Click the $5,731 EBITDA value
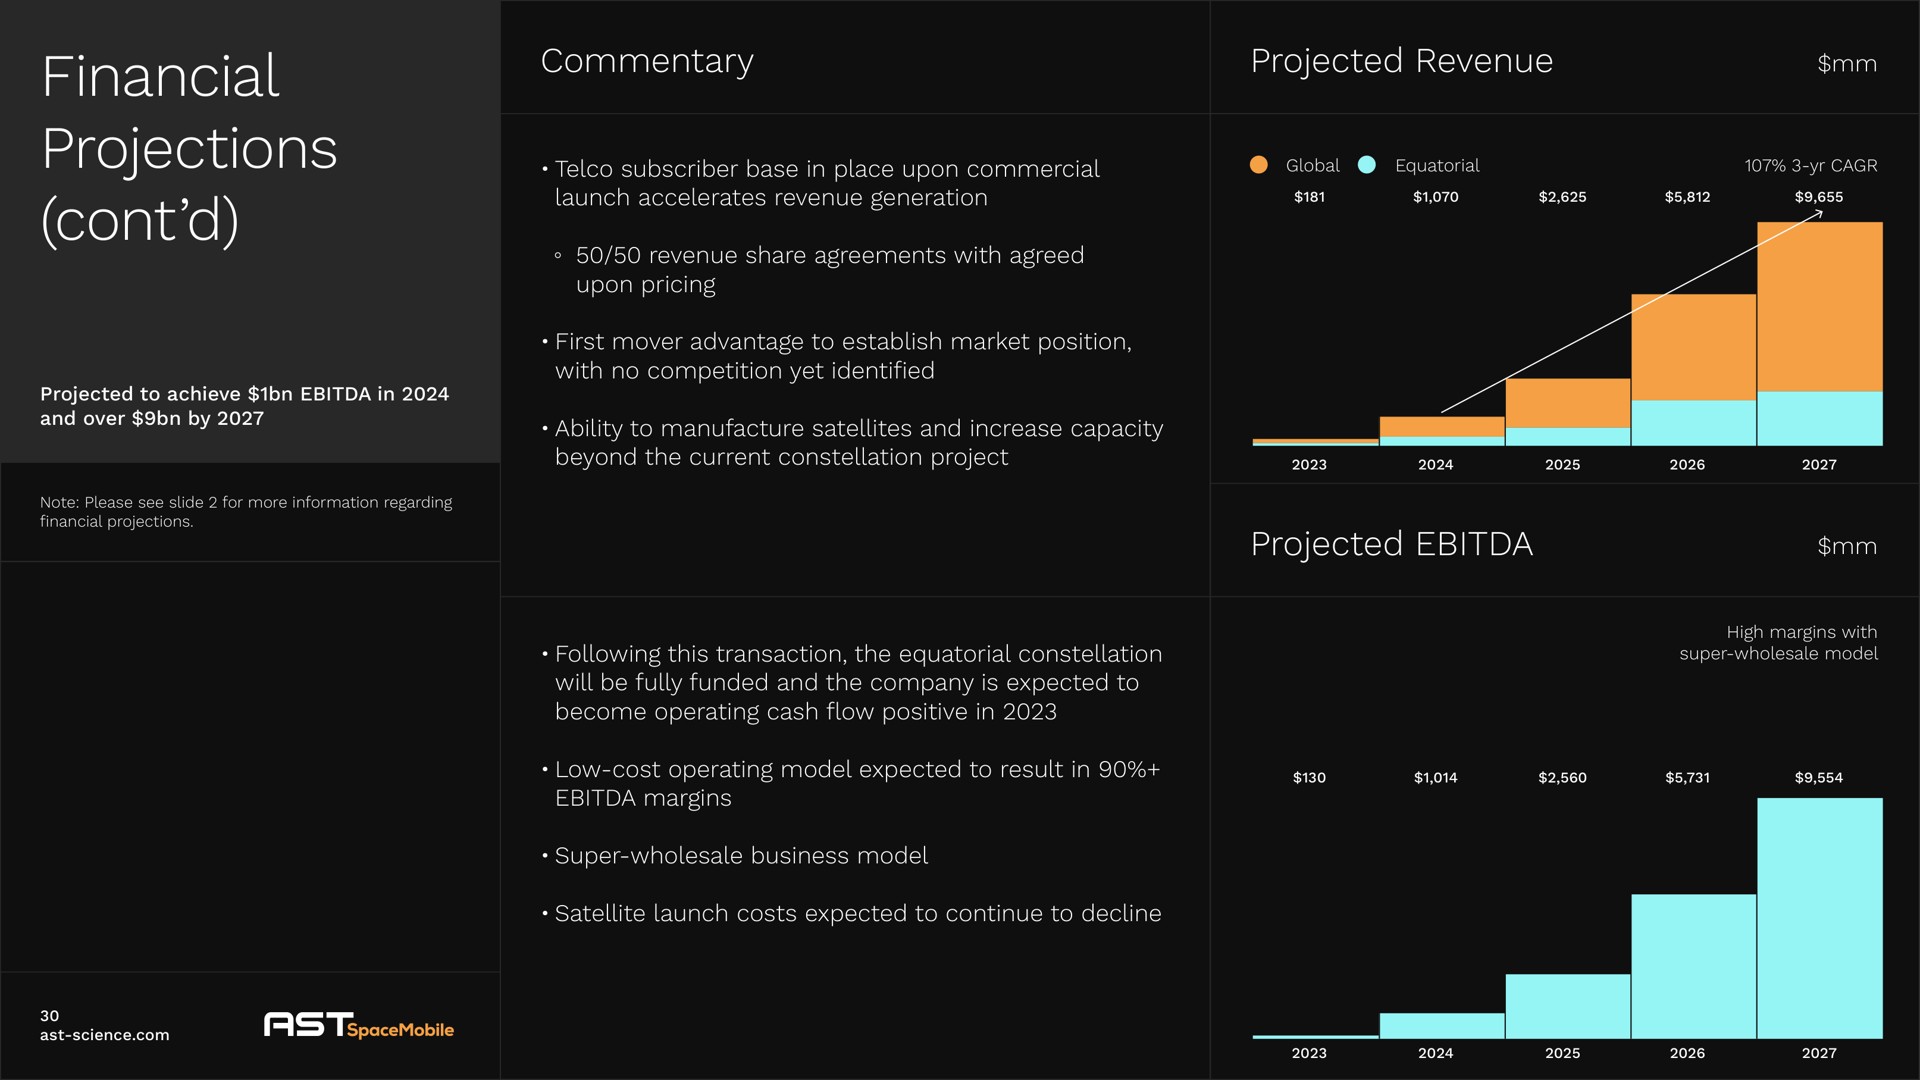This screenshot has height=1080, width=1920. pyautogui.click(x=1687, y=778)
